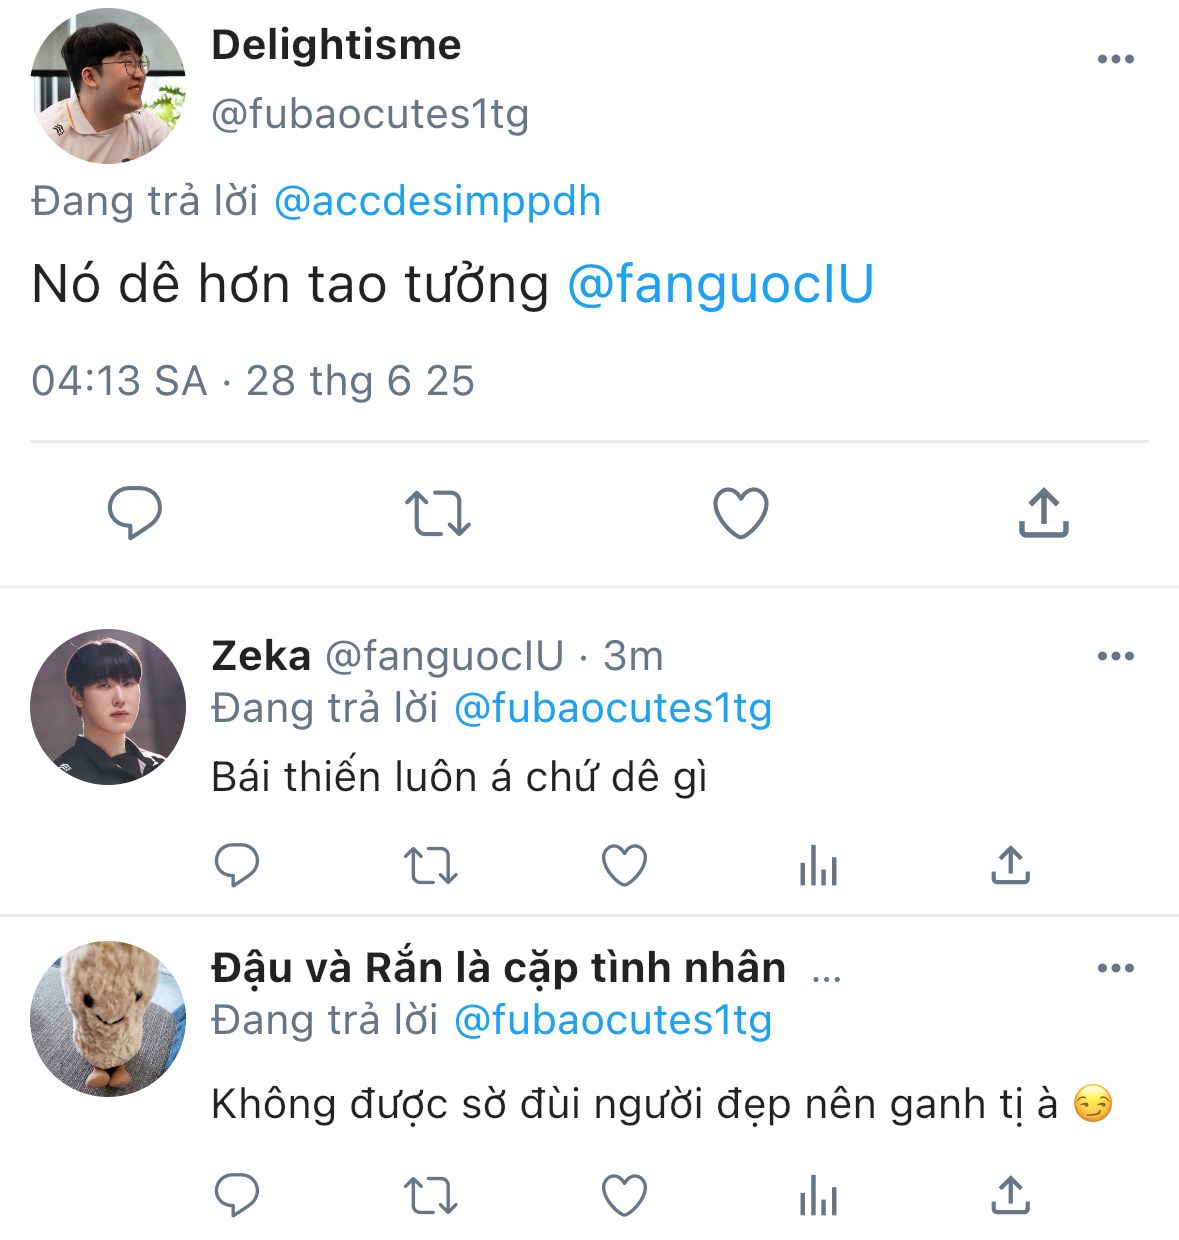Open more options on Đậu và Rắn reply
The image size is (1179, 1240).
(x=1115, y=968)
